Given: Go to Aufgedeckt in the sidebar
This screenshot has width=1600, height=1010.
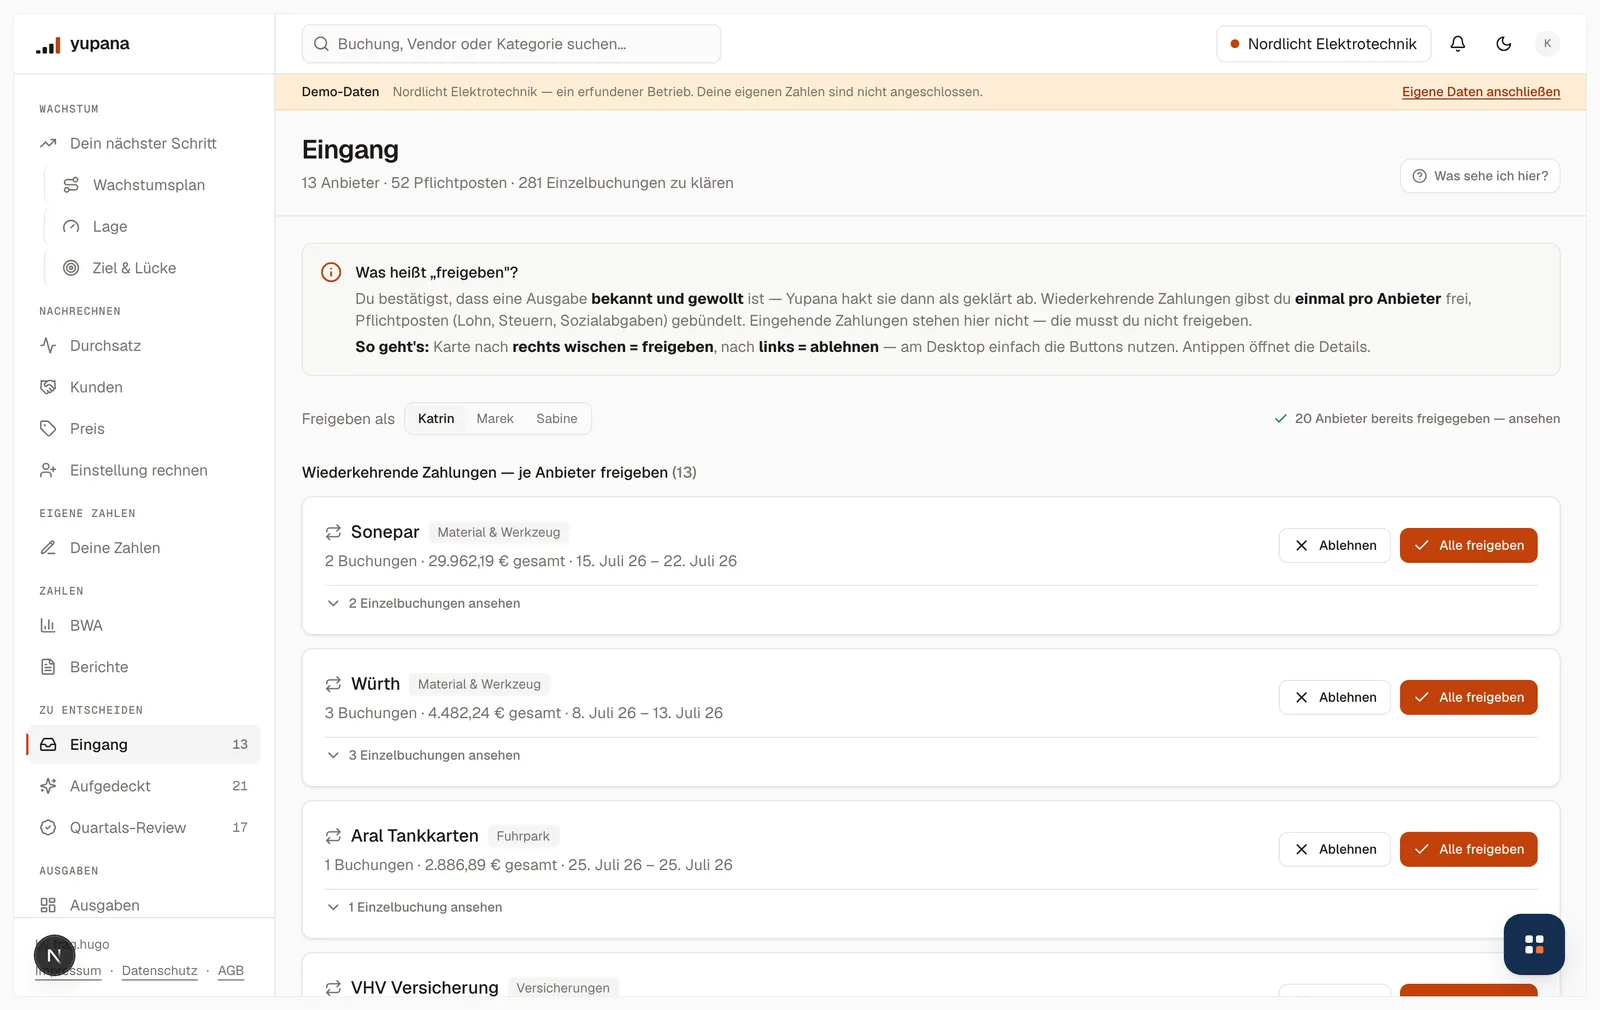Looking at the screenshot, I should click(143, 786).
